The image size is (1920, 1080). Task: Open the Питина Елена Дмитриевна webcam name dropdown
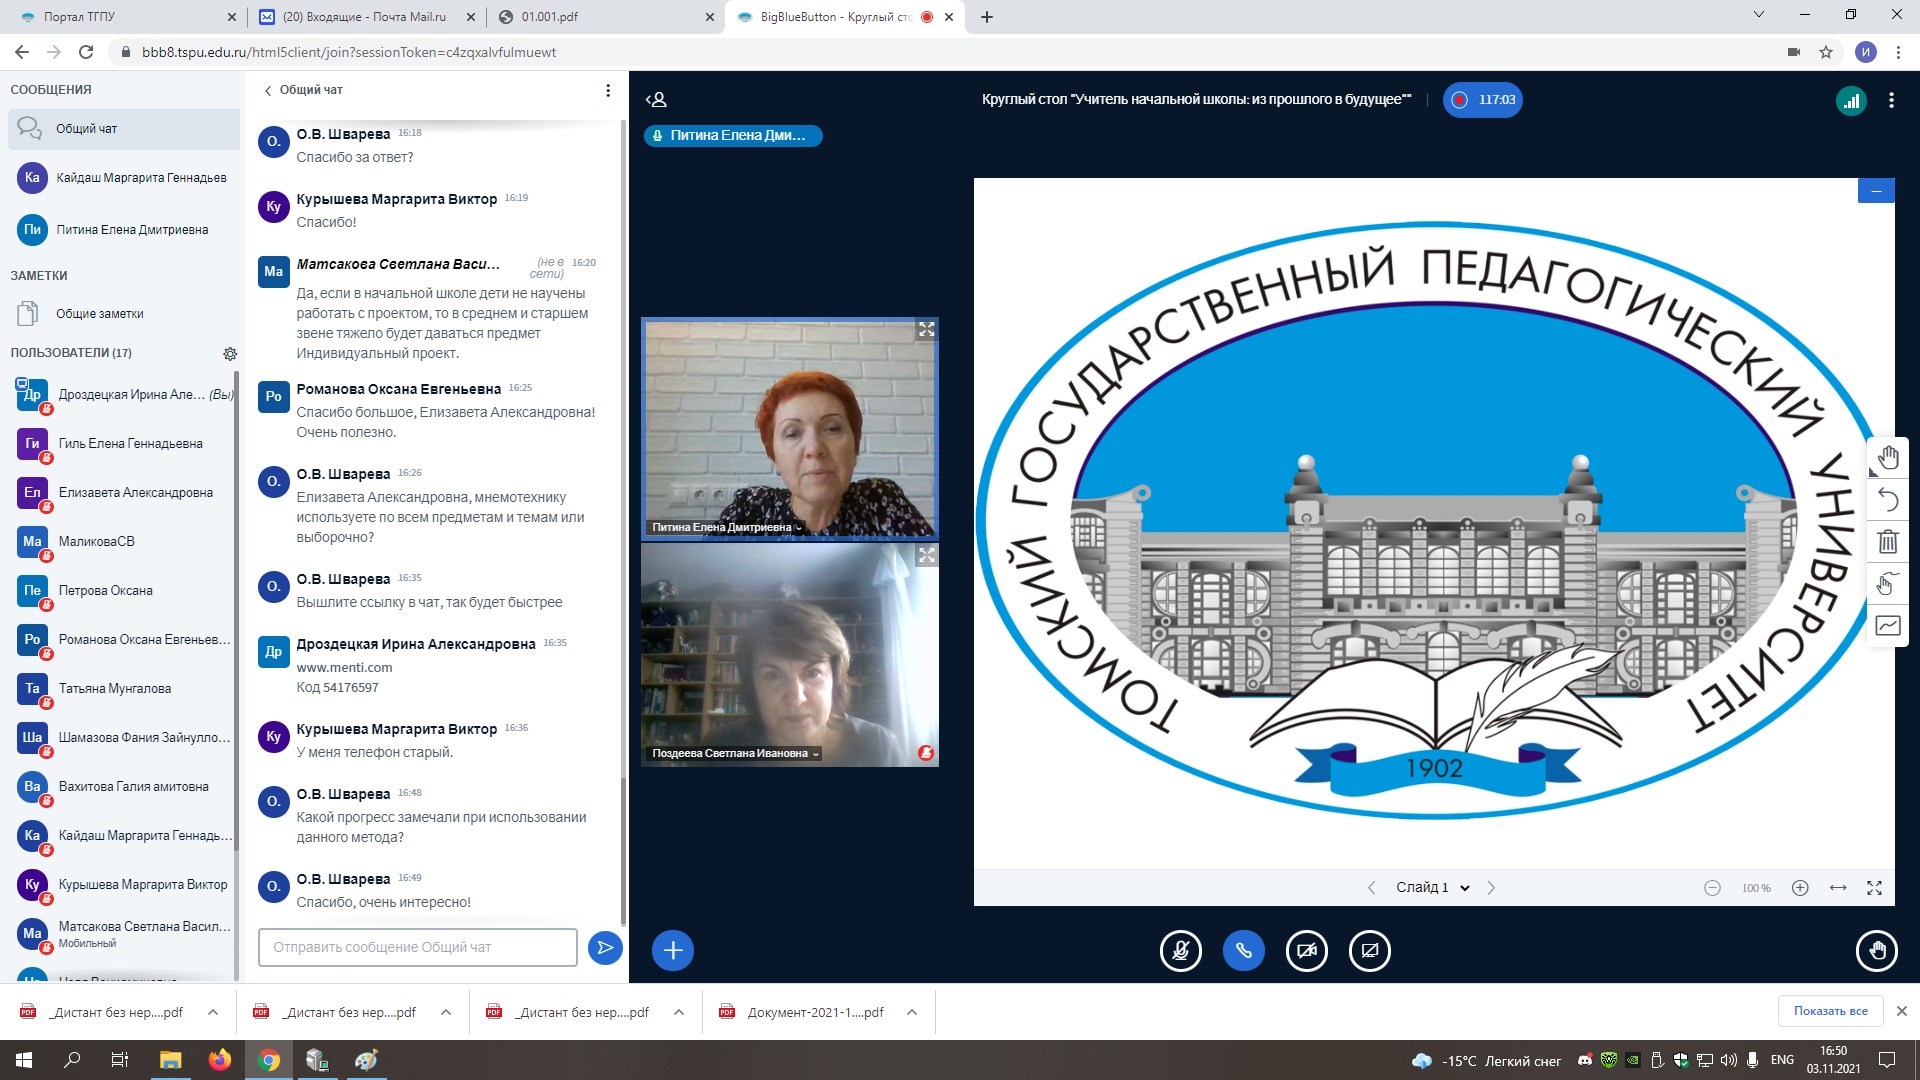pos(727,527)
